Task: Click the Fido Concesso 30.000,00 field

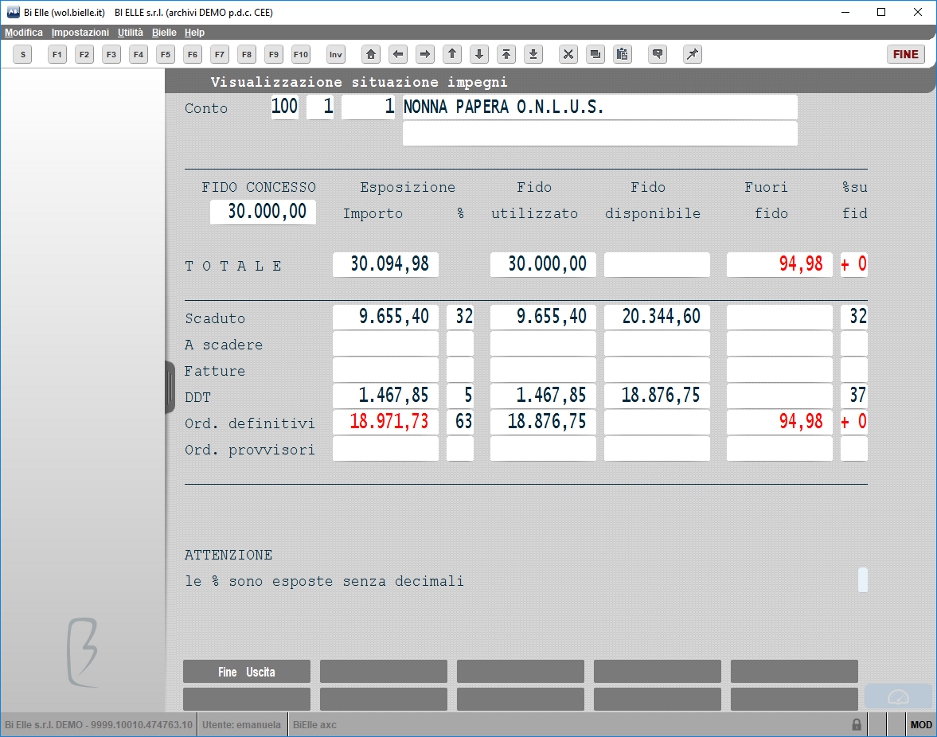Action: [x=263, y=212]
